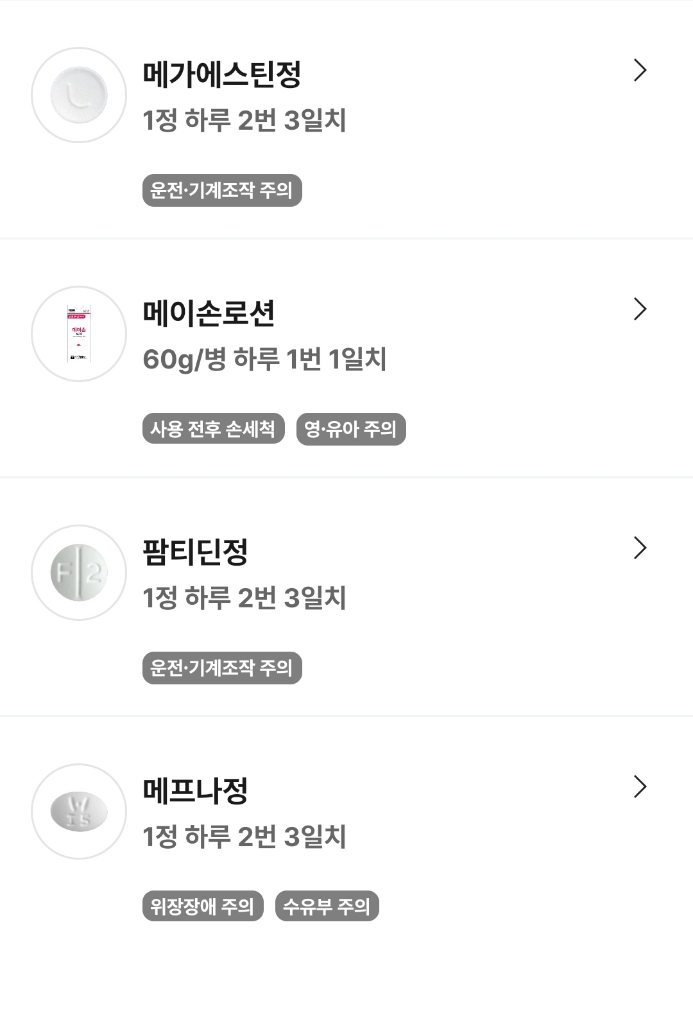
Task: Tap the 위장장애 주의 tag
Action: tap(203, 907)
